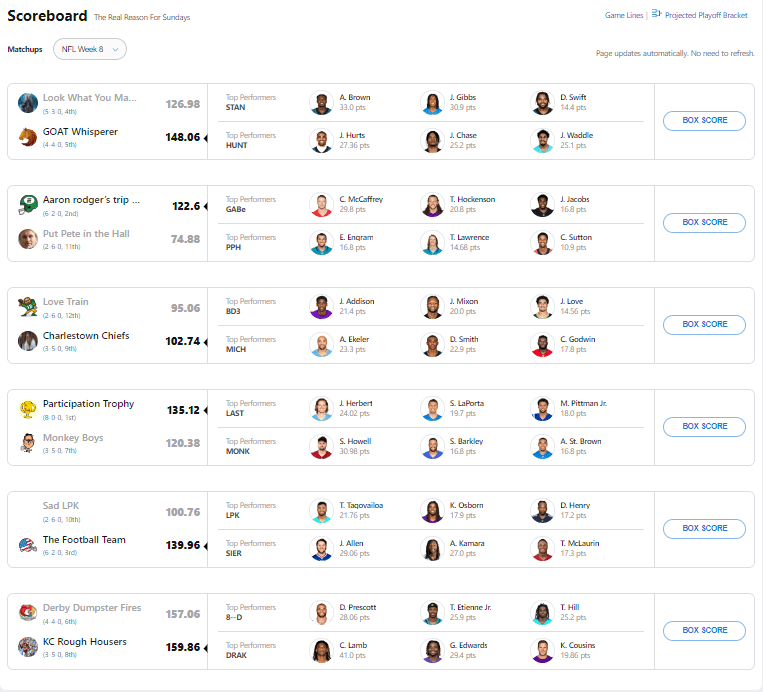Open the NFL Week 8 matchups dropdown
The width and height of the screenshot is (763, 692).
90,49
